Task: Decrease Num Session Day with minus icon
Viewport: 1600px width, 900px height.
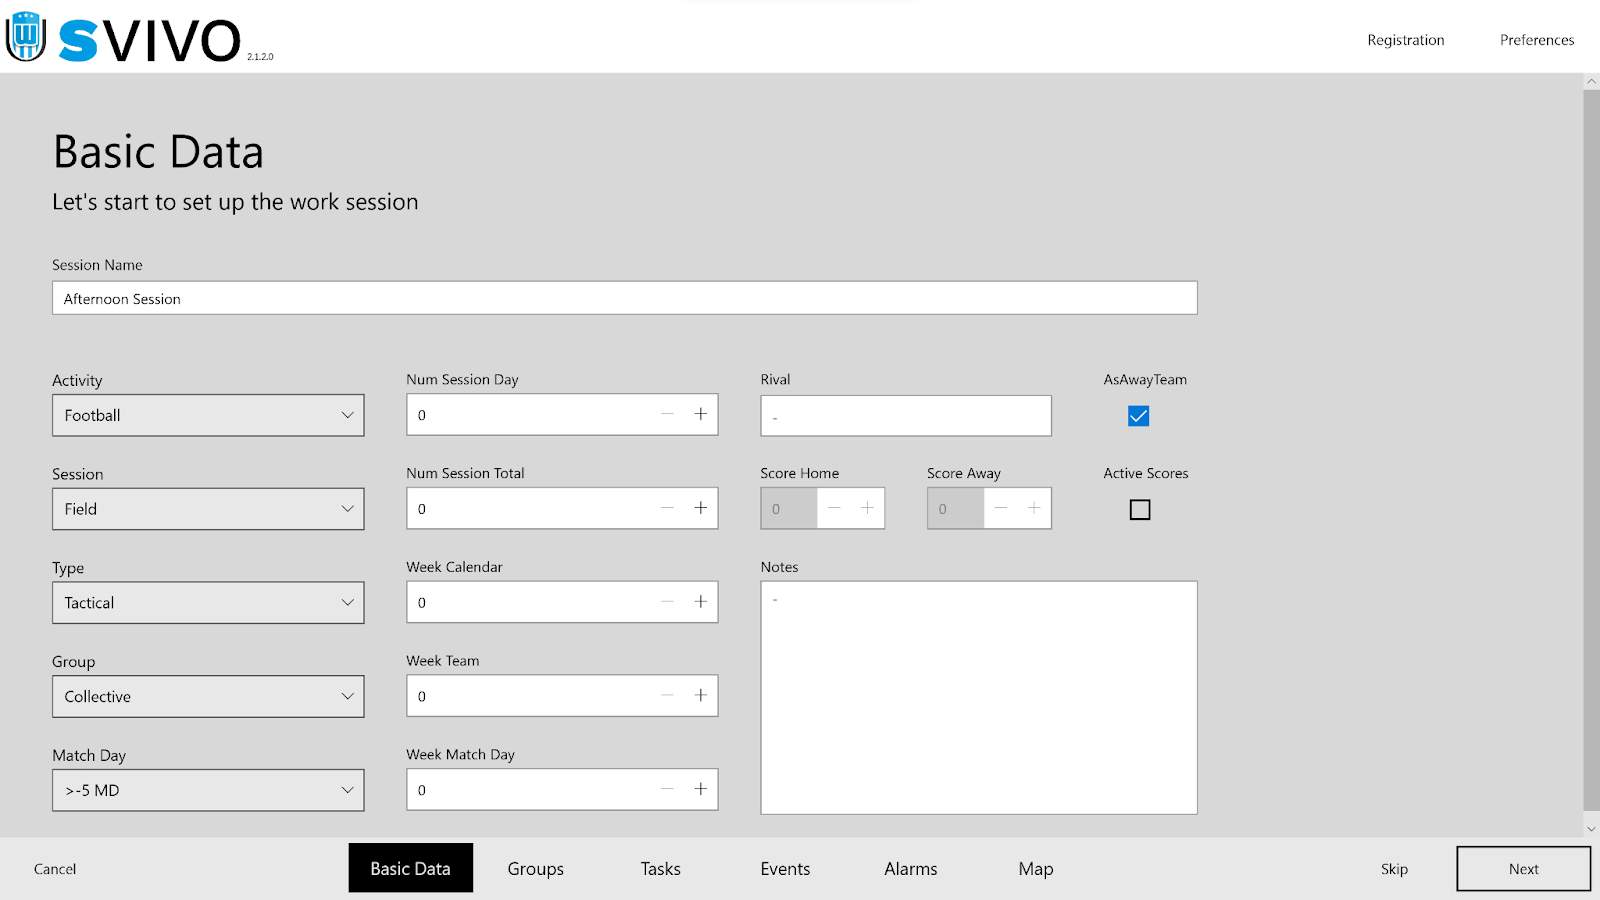Action: click(667, 414)
